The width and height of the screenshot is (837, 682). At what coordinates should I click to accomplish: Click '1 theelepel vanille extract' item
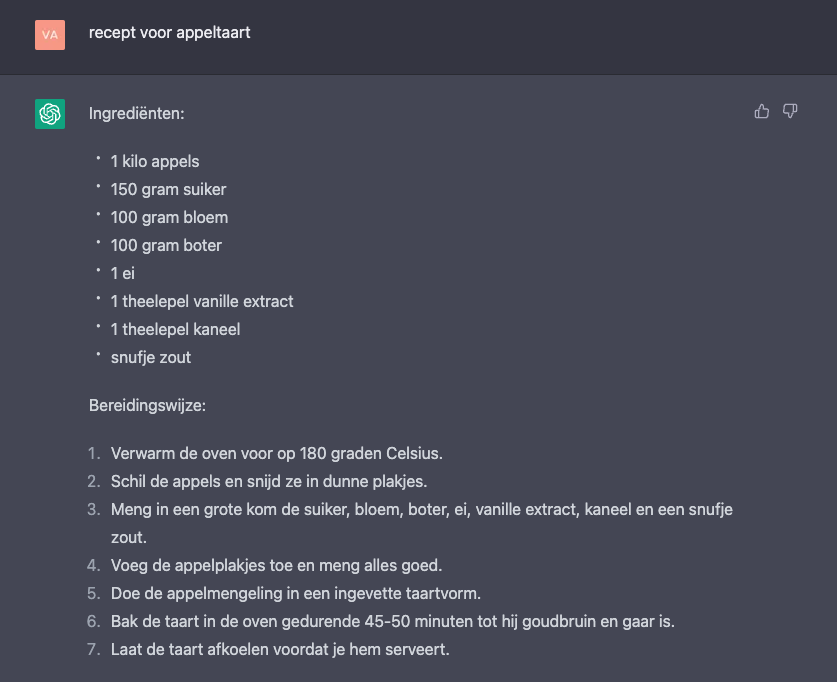(202, 301)
